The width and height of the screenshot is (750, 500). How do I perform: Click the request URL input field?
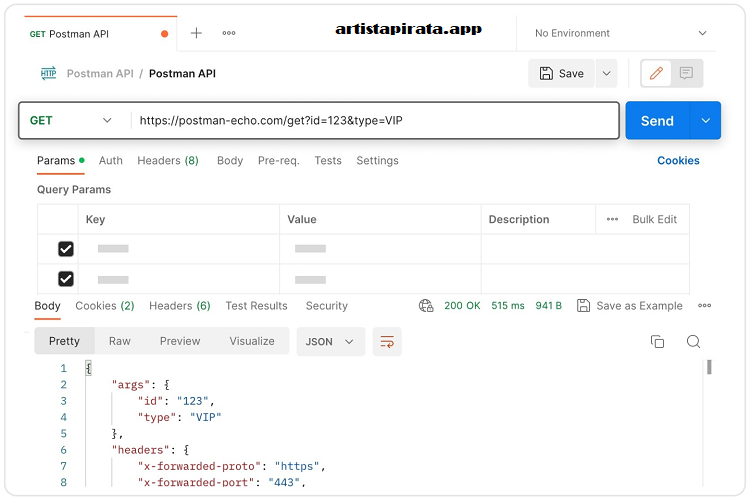point(374,120)
